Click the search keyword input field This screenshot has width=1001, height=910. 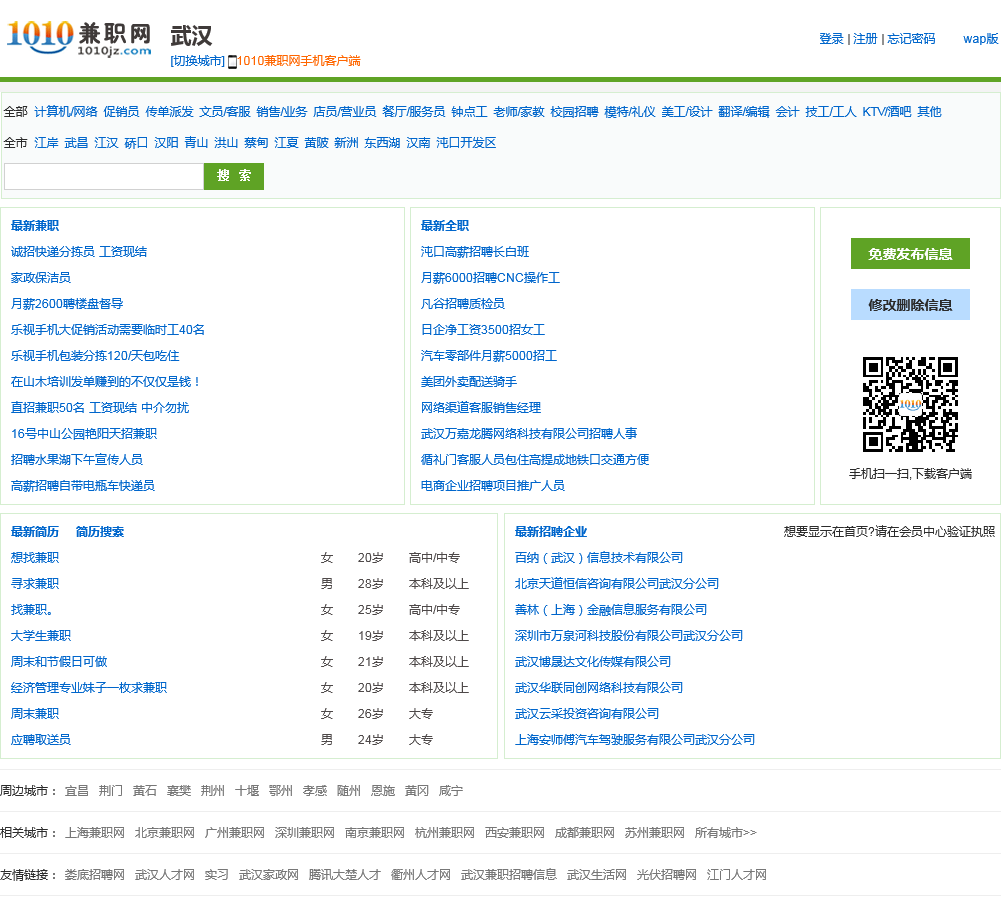point(104,176)
